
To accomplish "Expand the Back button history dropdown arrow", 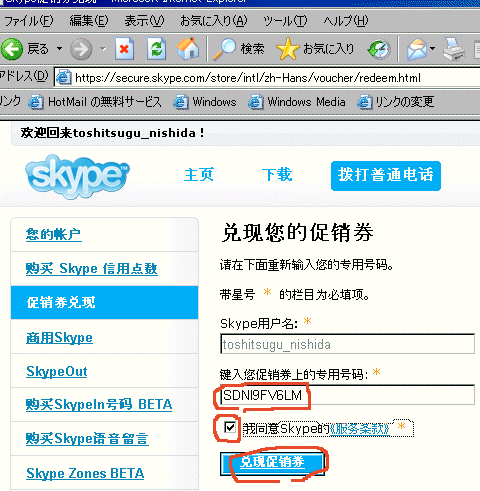I will coord(59,49).
